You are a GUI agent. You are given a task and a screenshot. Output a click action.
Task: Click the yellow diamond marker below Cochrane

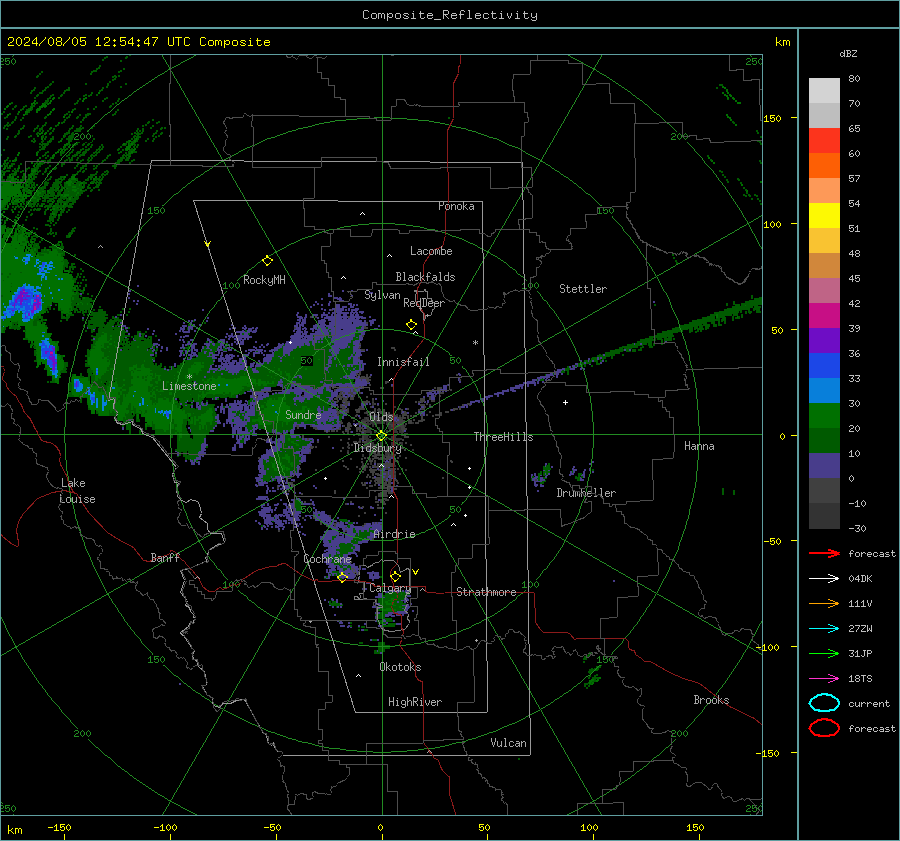coord(342,577)
